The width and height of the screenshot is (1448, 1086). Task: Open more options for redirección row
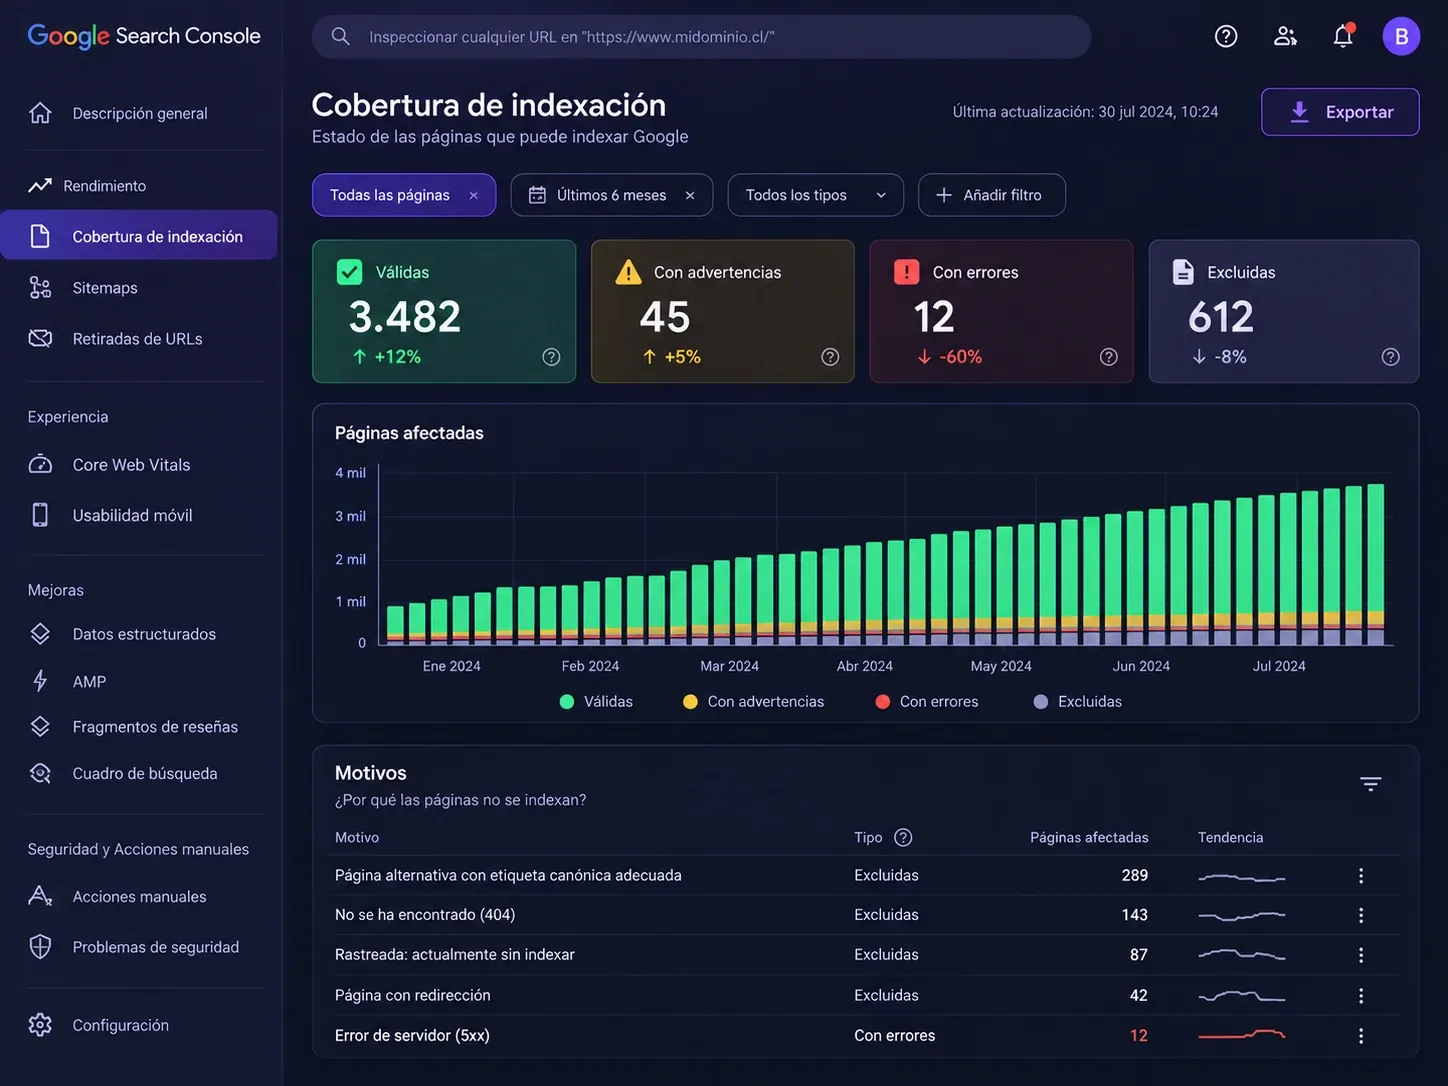[1361, 996]
